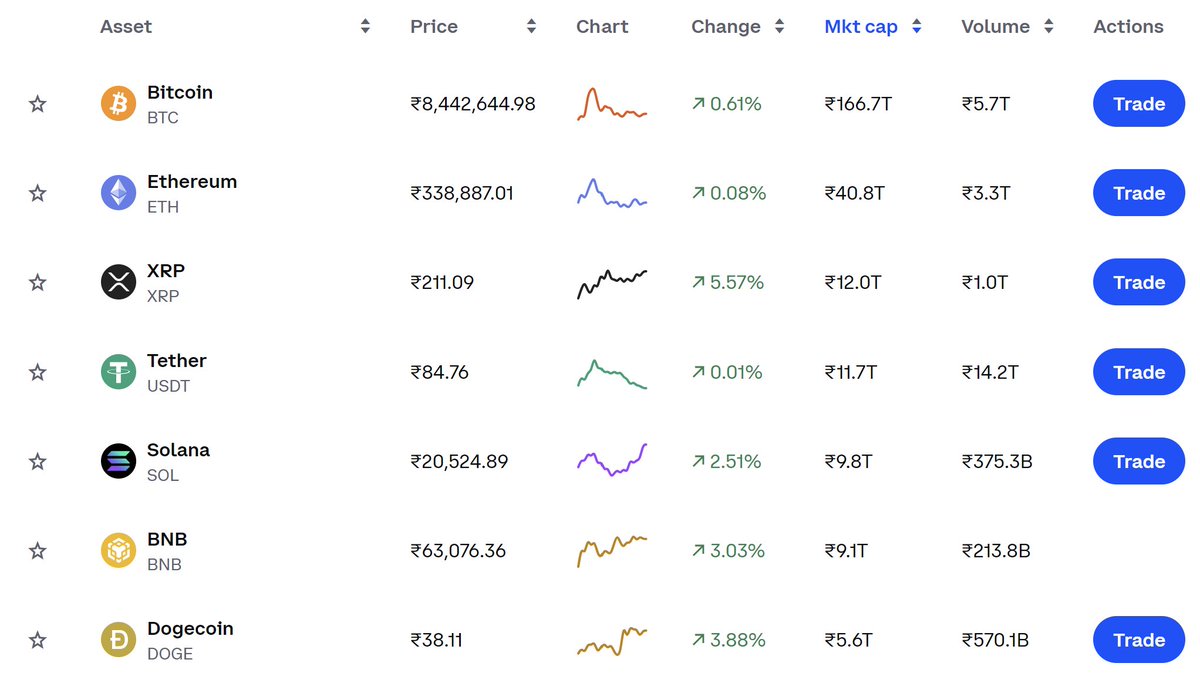
Task: Click the Bitcoin orange coin logo
Action: [x=118, y=104]
